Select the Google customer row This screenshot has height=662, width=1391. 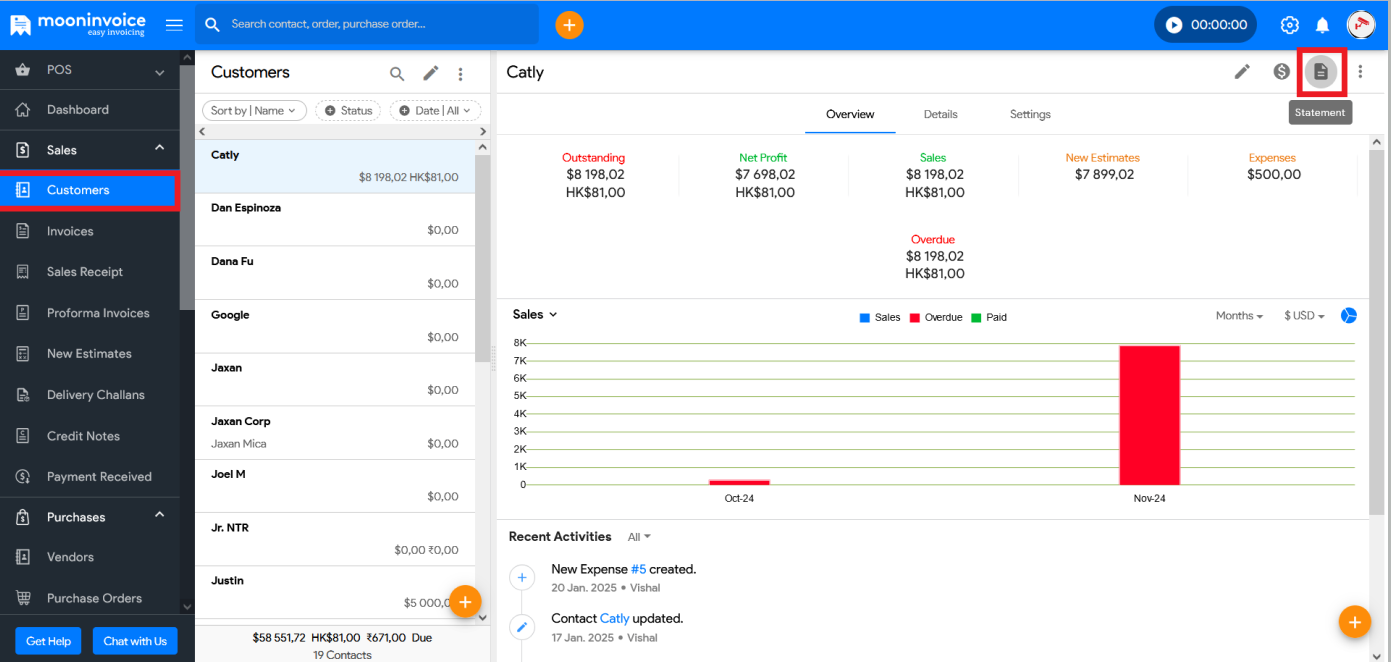coord(335,326)
